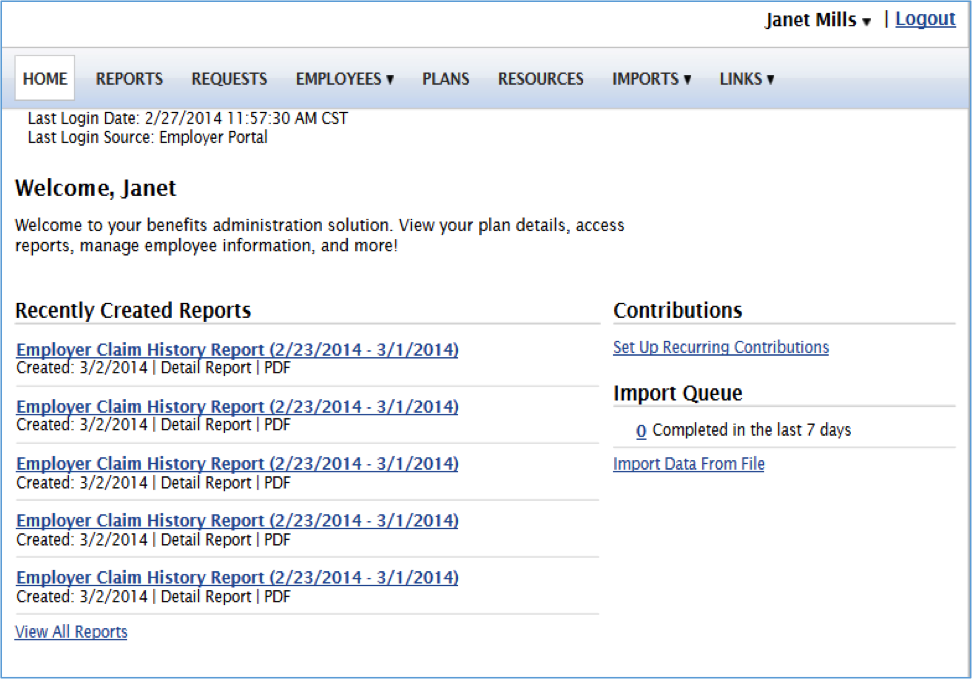Open the Janet Mills user menu
Viewport: 972px width, 679px height.
point(818,20)
